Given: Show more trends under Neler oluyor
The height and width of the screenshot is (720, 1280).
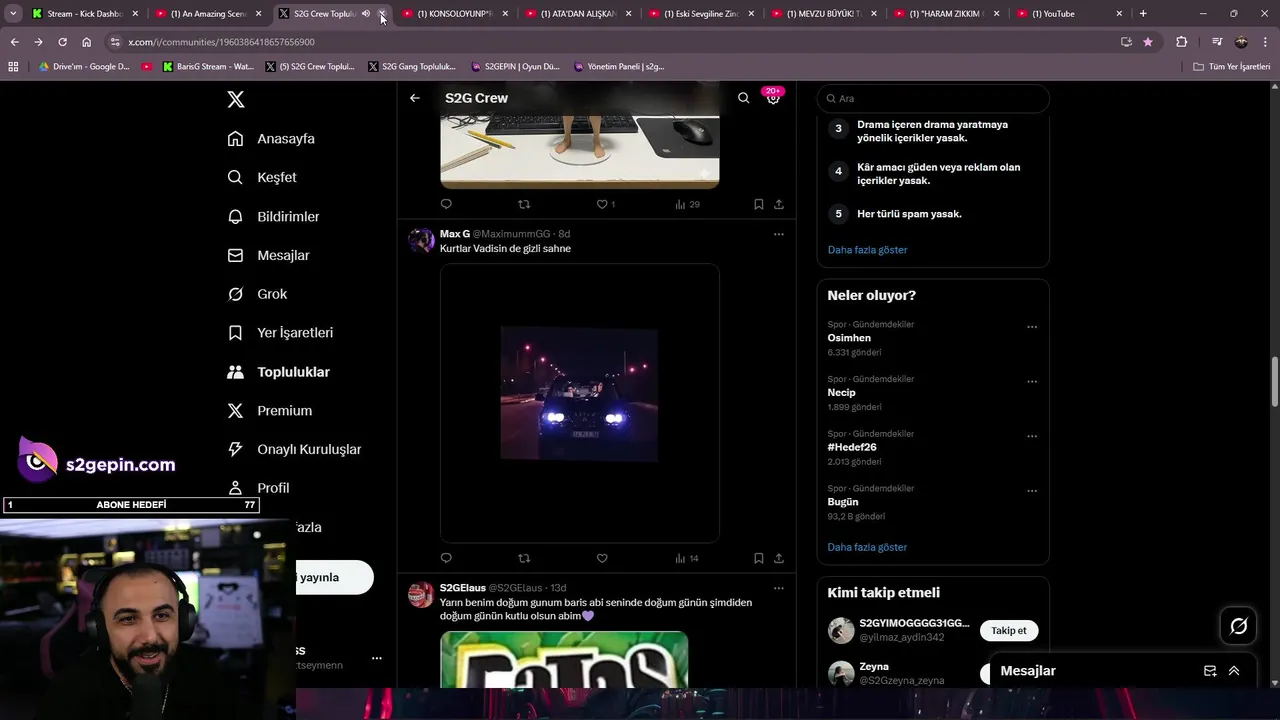Looking at the screenshot, I should [x=867, y=547].
